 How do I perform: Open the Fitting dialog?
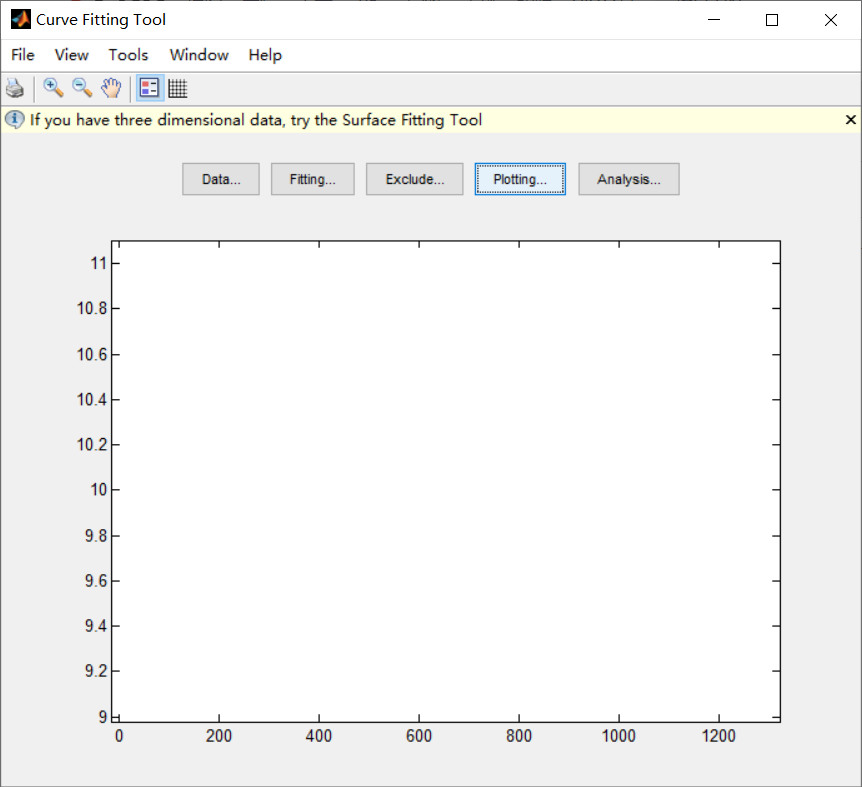click(x=312, y=179)
